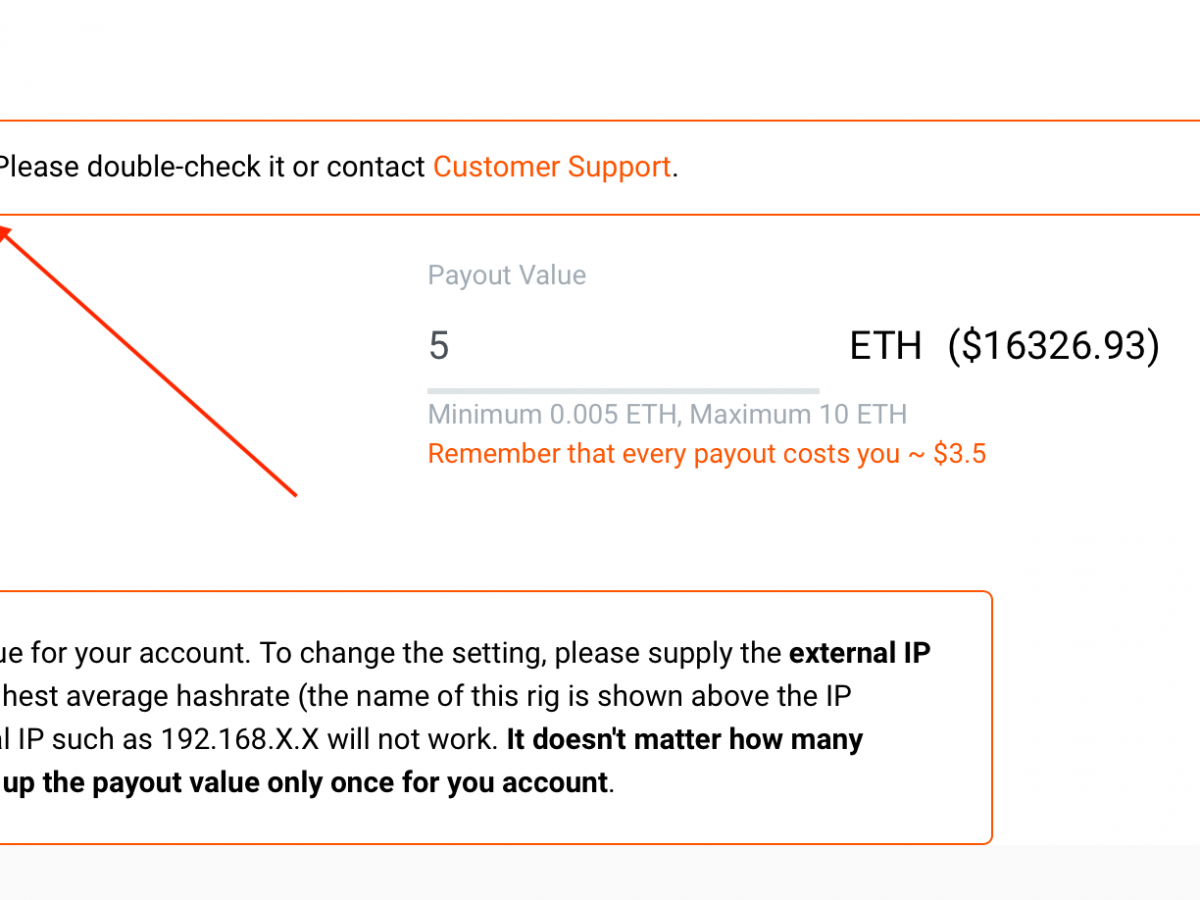
Task: Click the Payout Value field label
Action: (506, 275)
